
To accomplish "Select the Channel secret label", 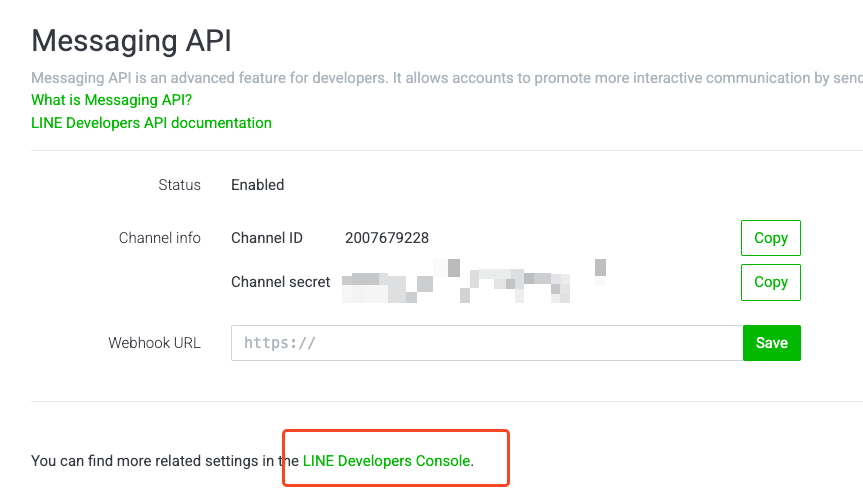I will tap(281, 282).
